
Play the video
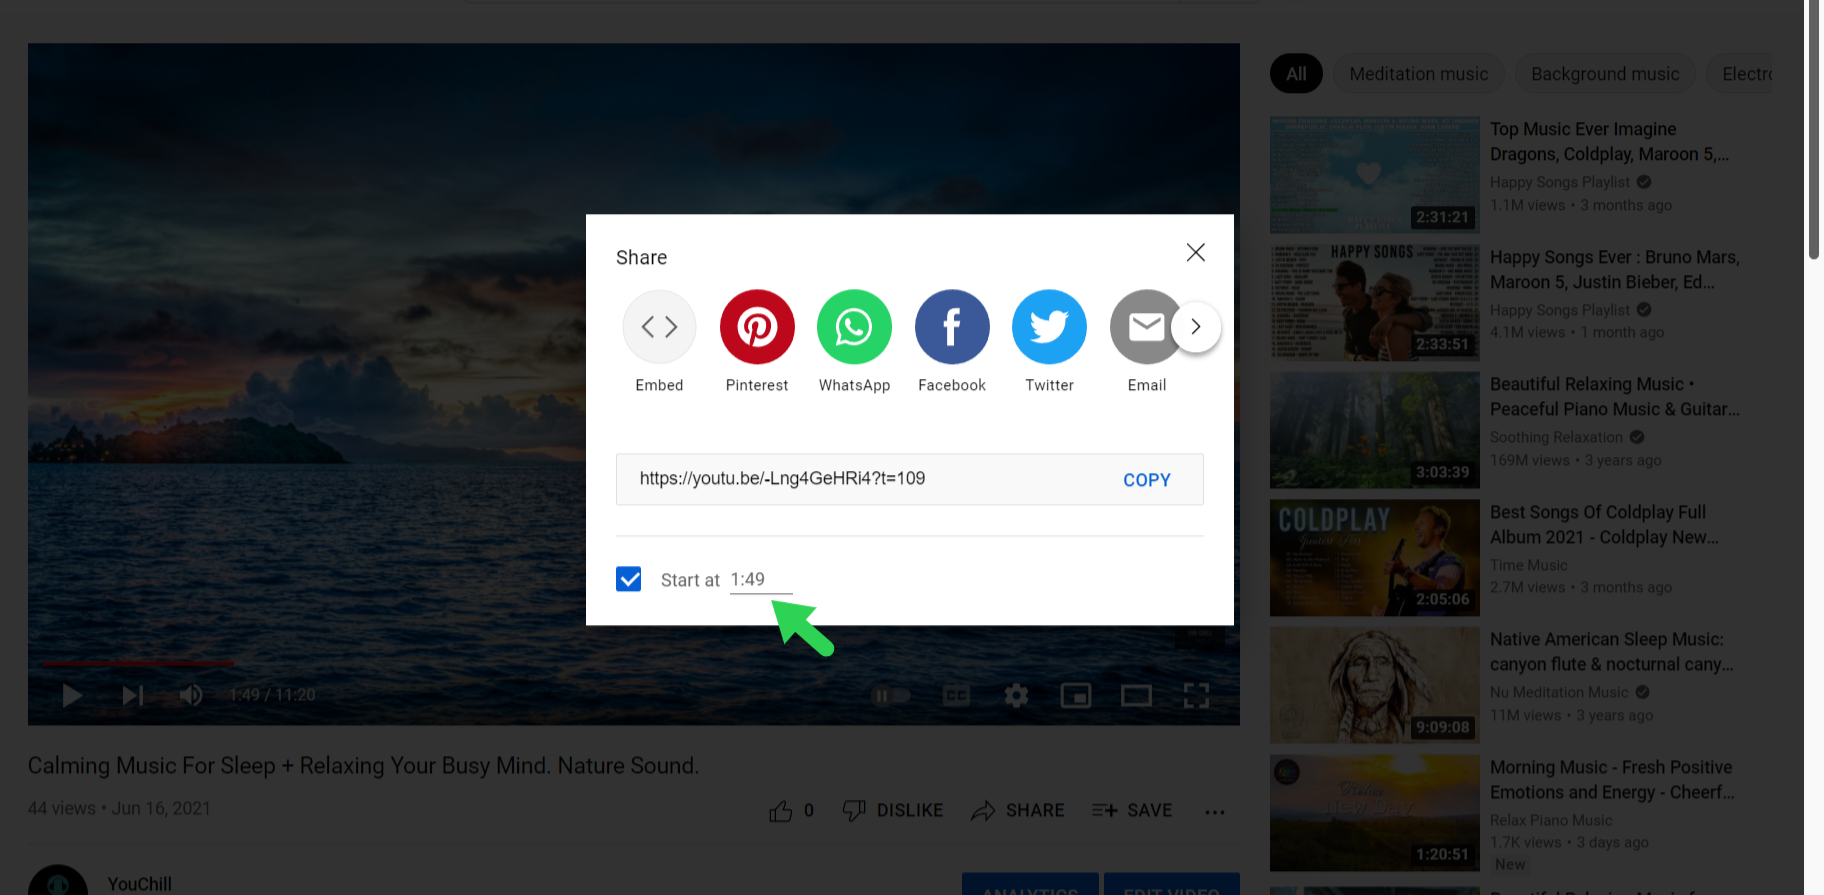coord(72,695)
